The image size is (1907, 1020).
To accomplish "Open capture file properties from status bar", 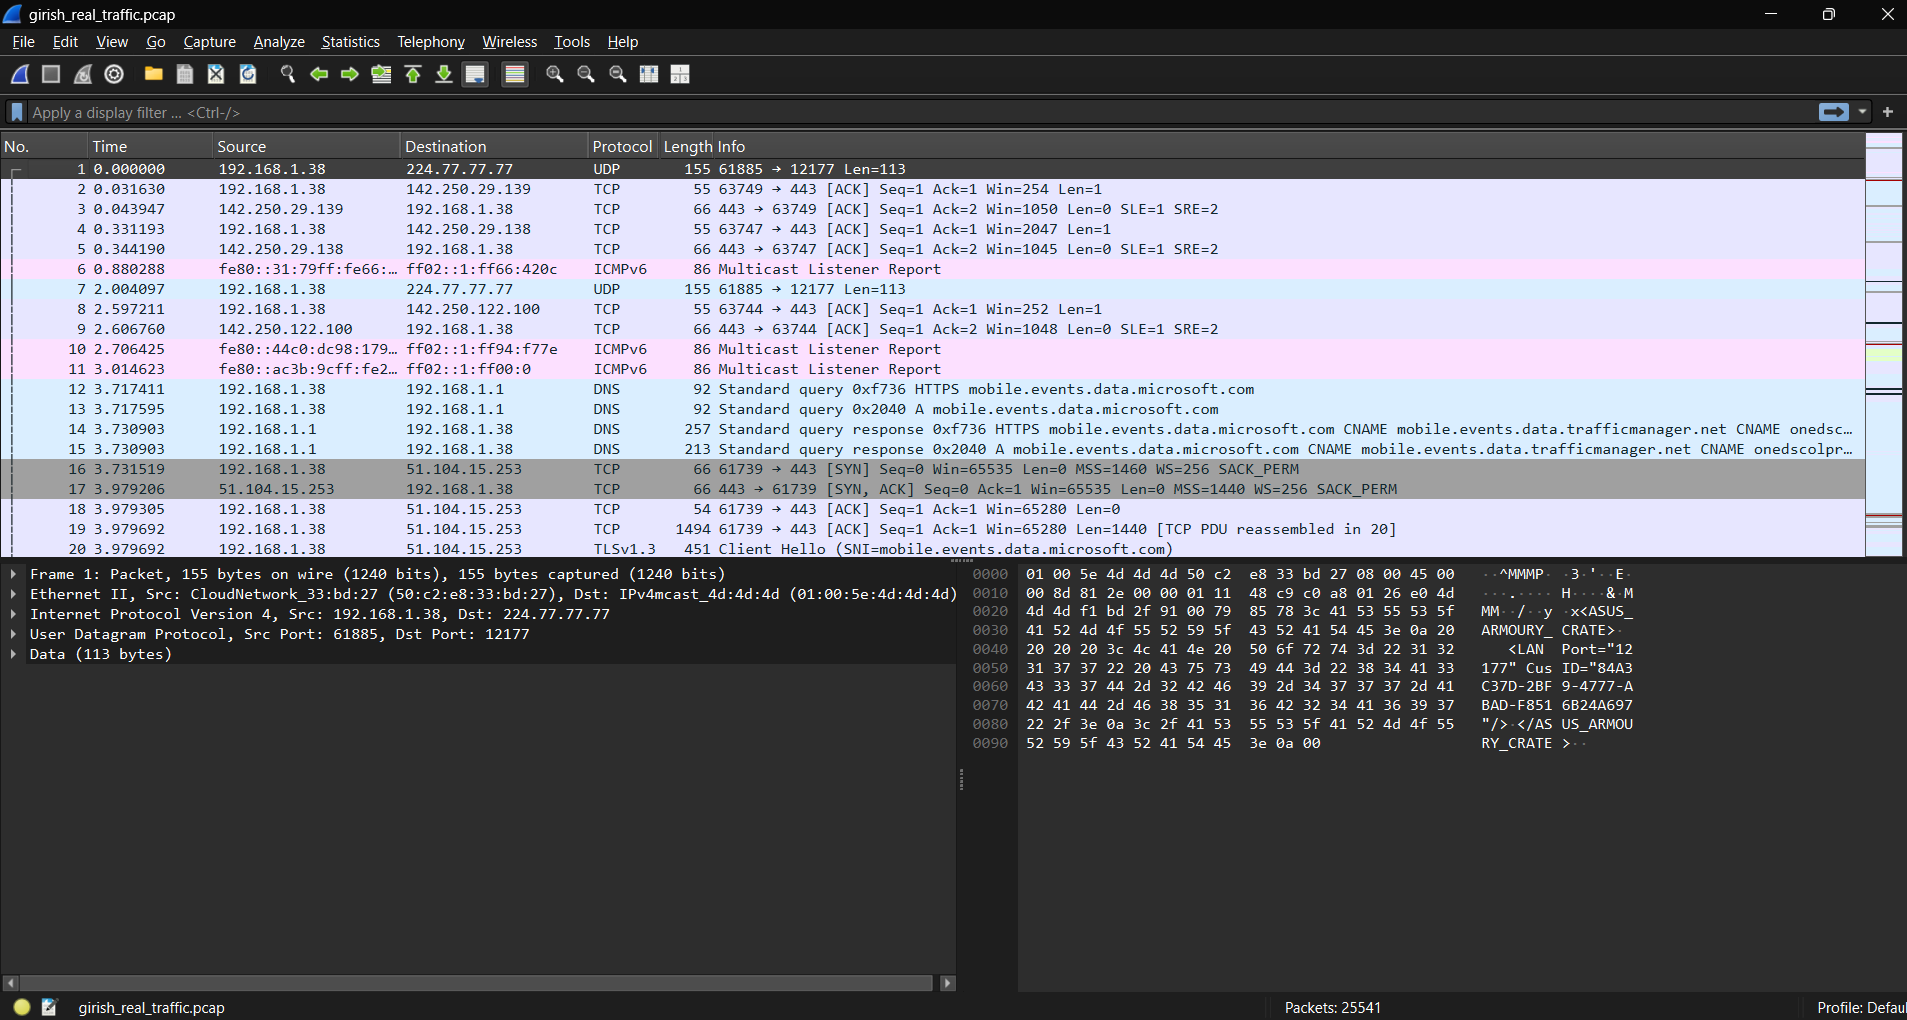I will 50,1007.
